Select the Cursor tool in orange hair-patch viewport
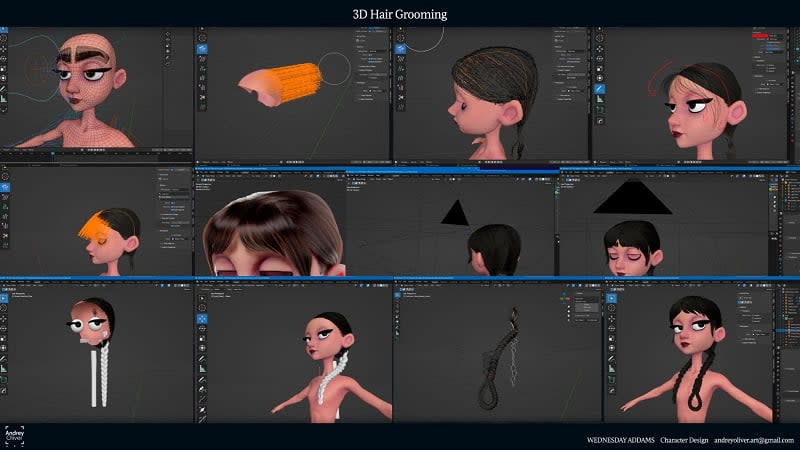This screenshot has width=800, height=450. [x=203, y=38]
